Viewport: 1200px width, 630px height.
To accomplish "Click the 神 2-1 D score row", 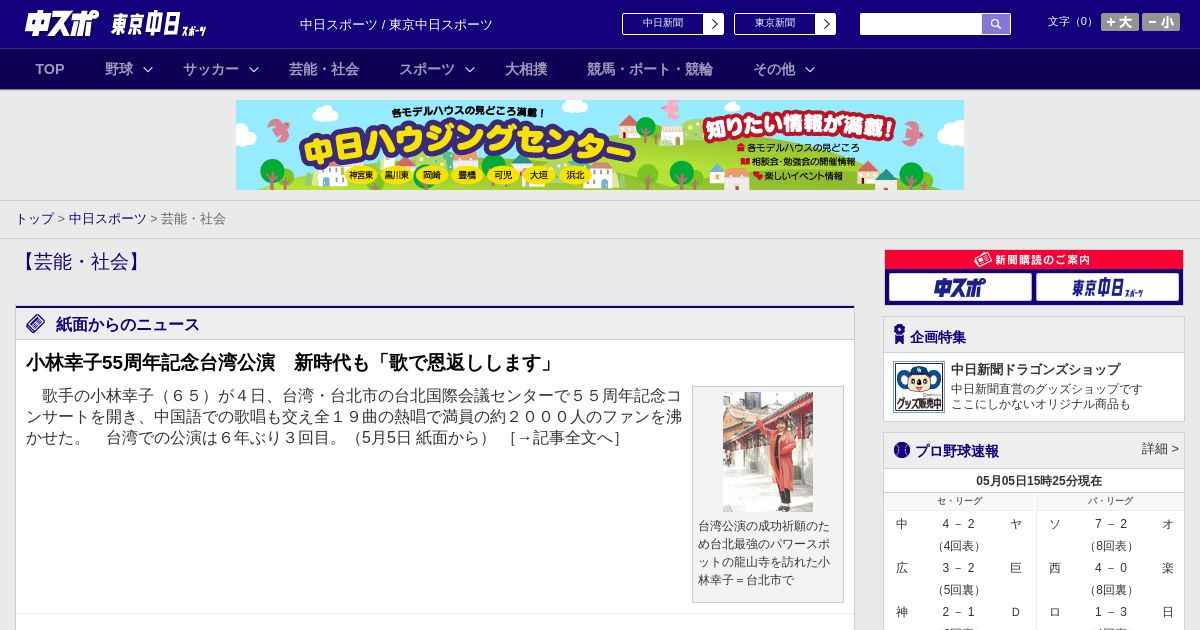I will [959, 612].
